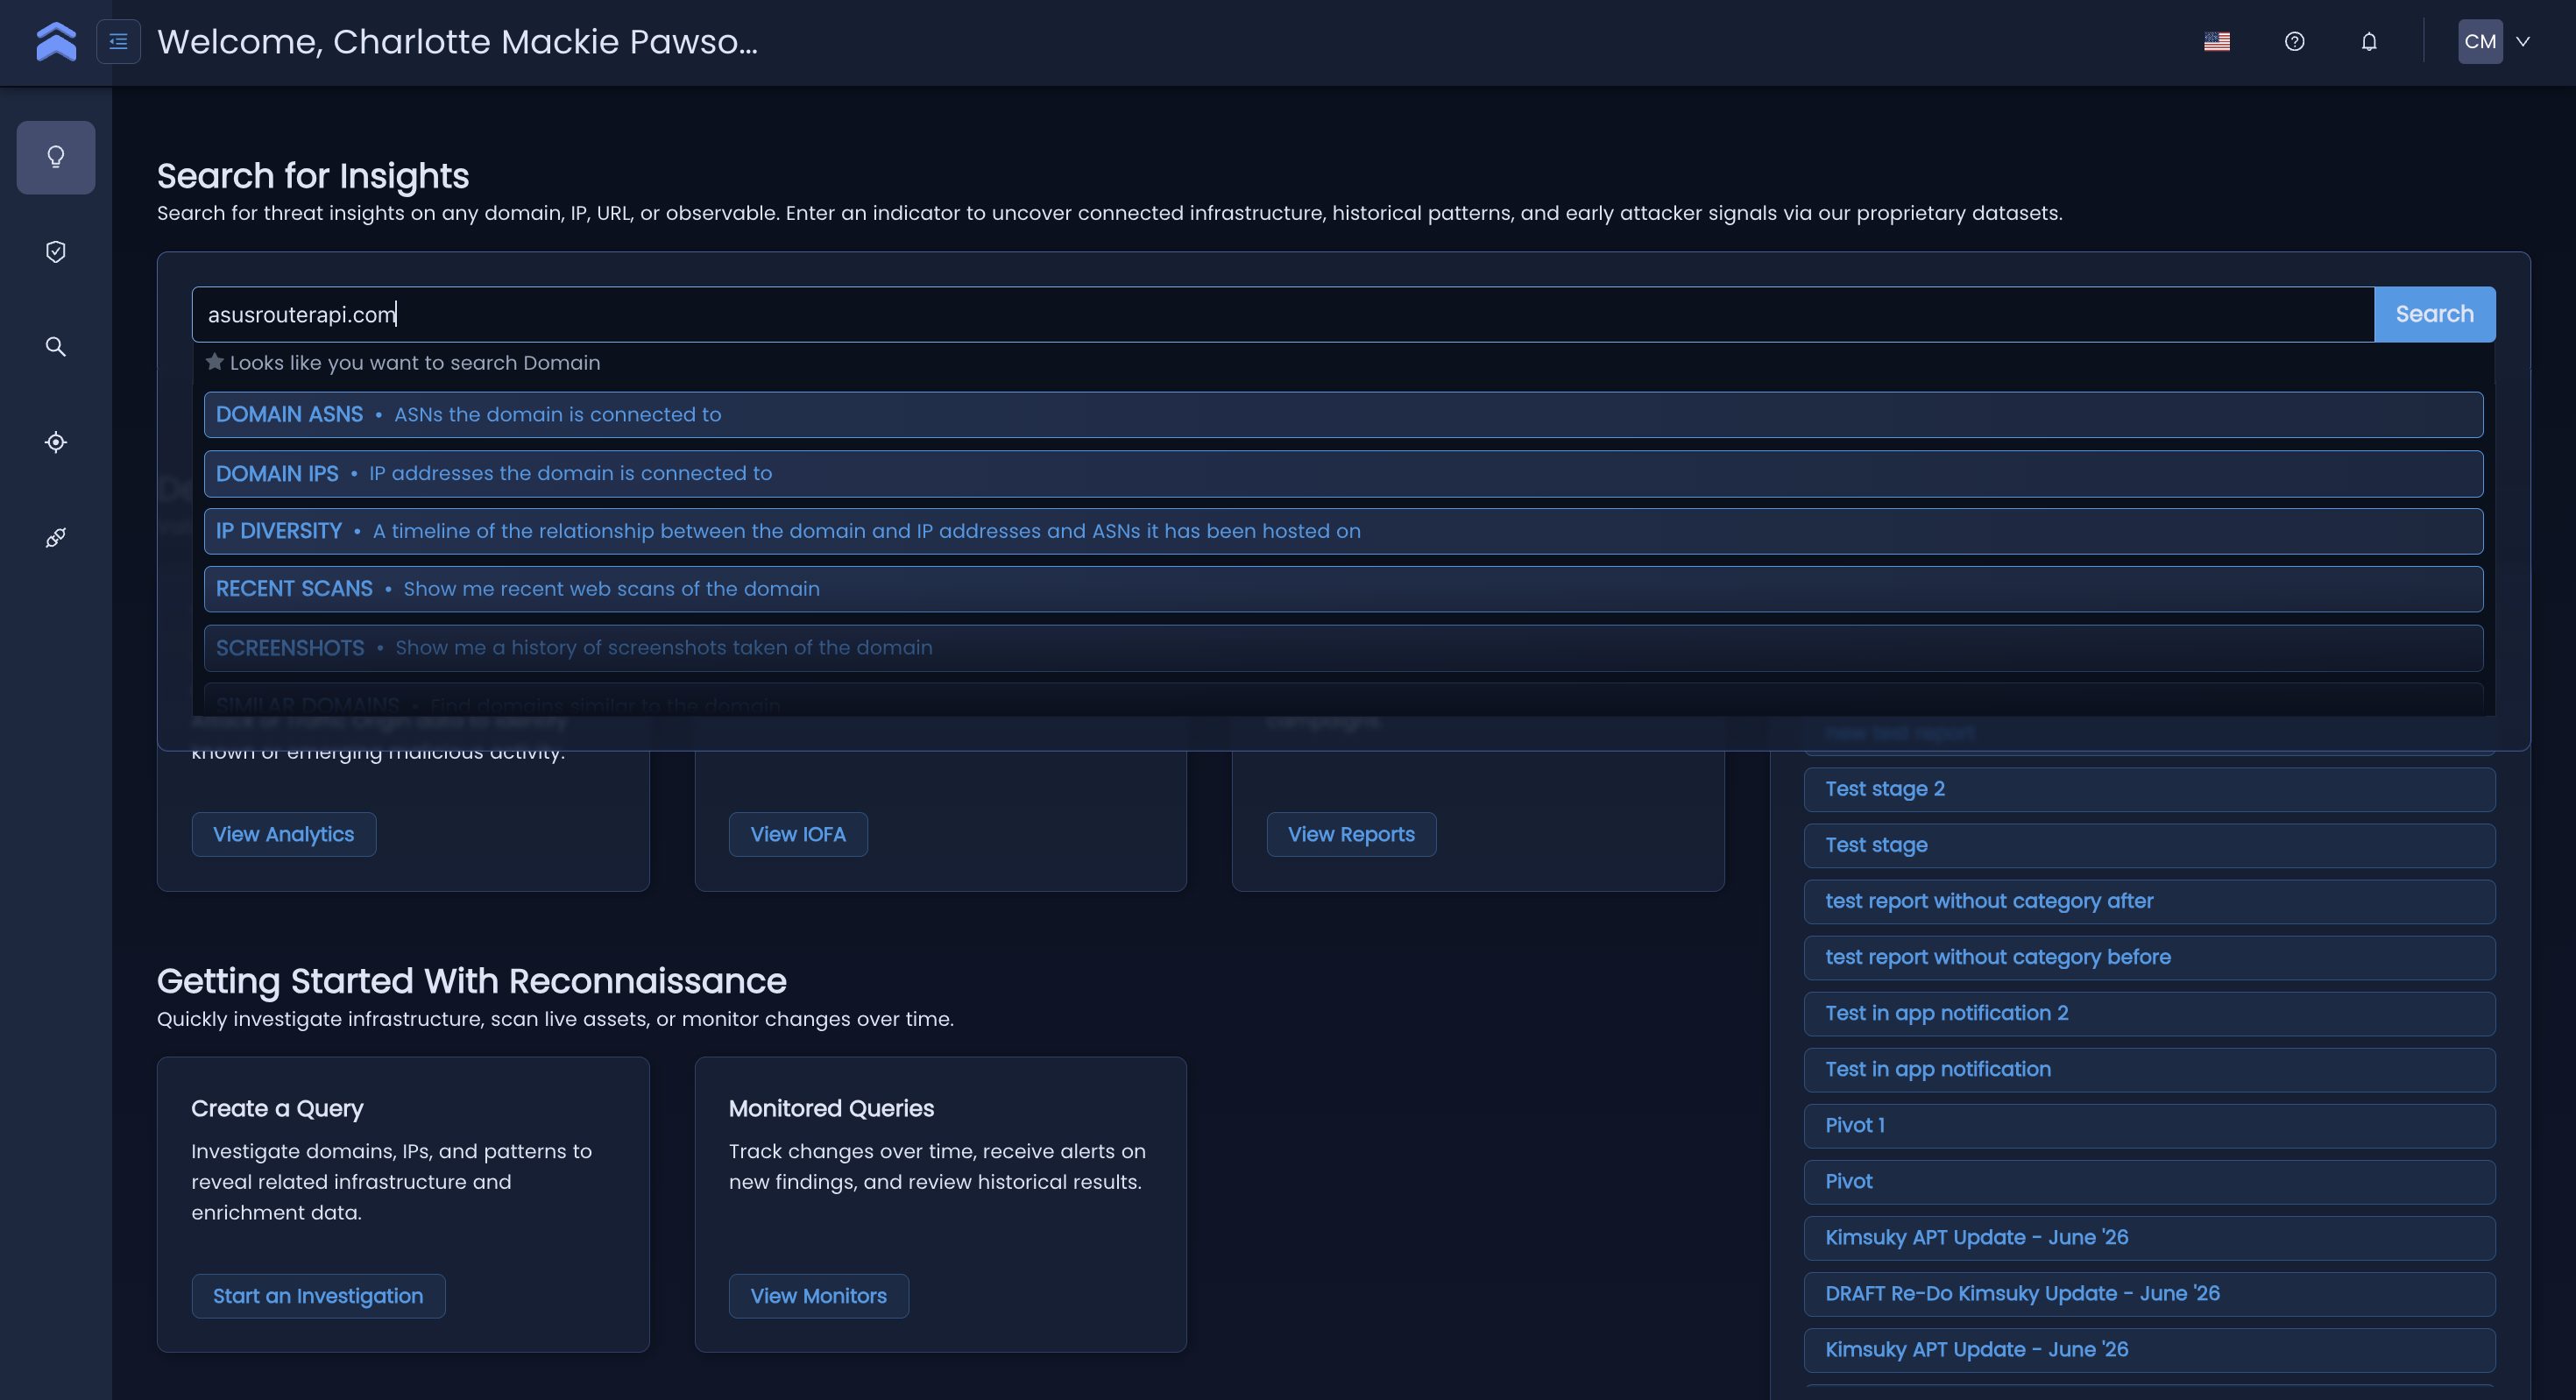
Task: Click Getting Started With Reconnaissance heading
Action: click(471, 981)
